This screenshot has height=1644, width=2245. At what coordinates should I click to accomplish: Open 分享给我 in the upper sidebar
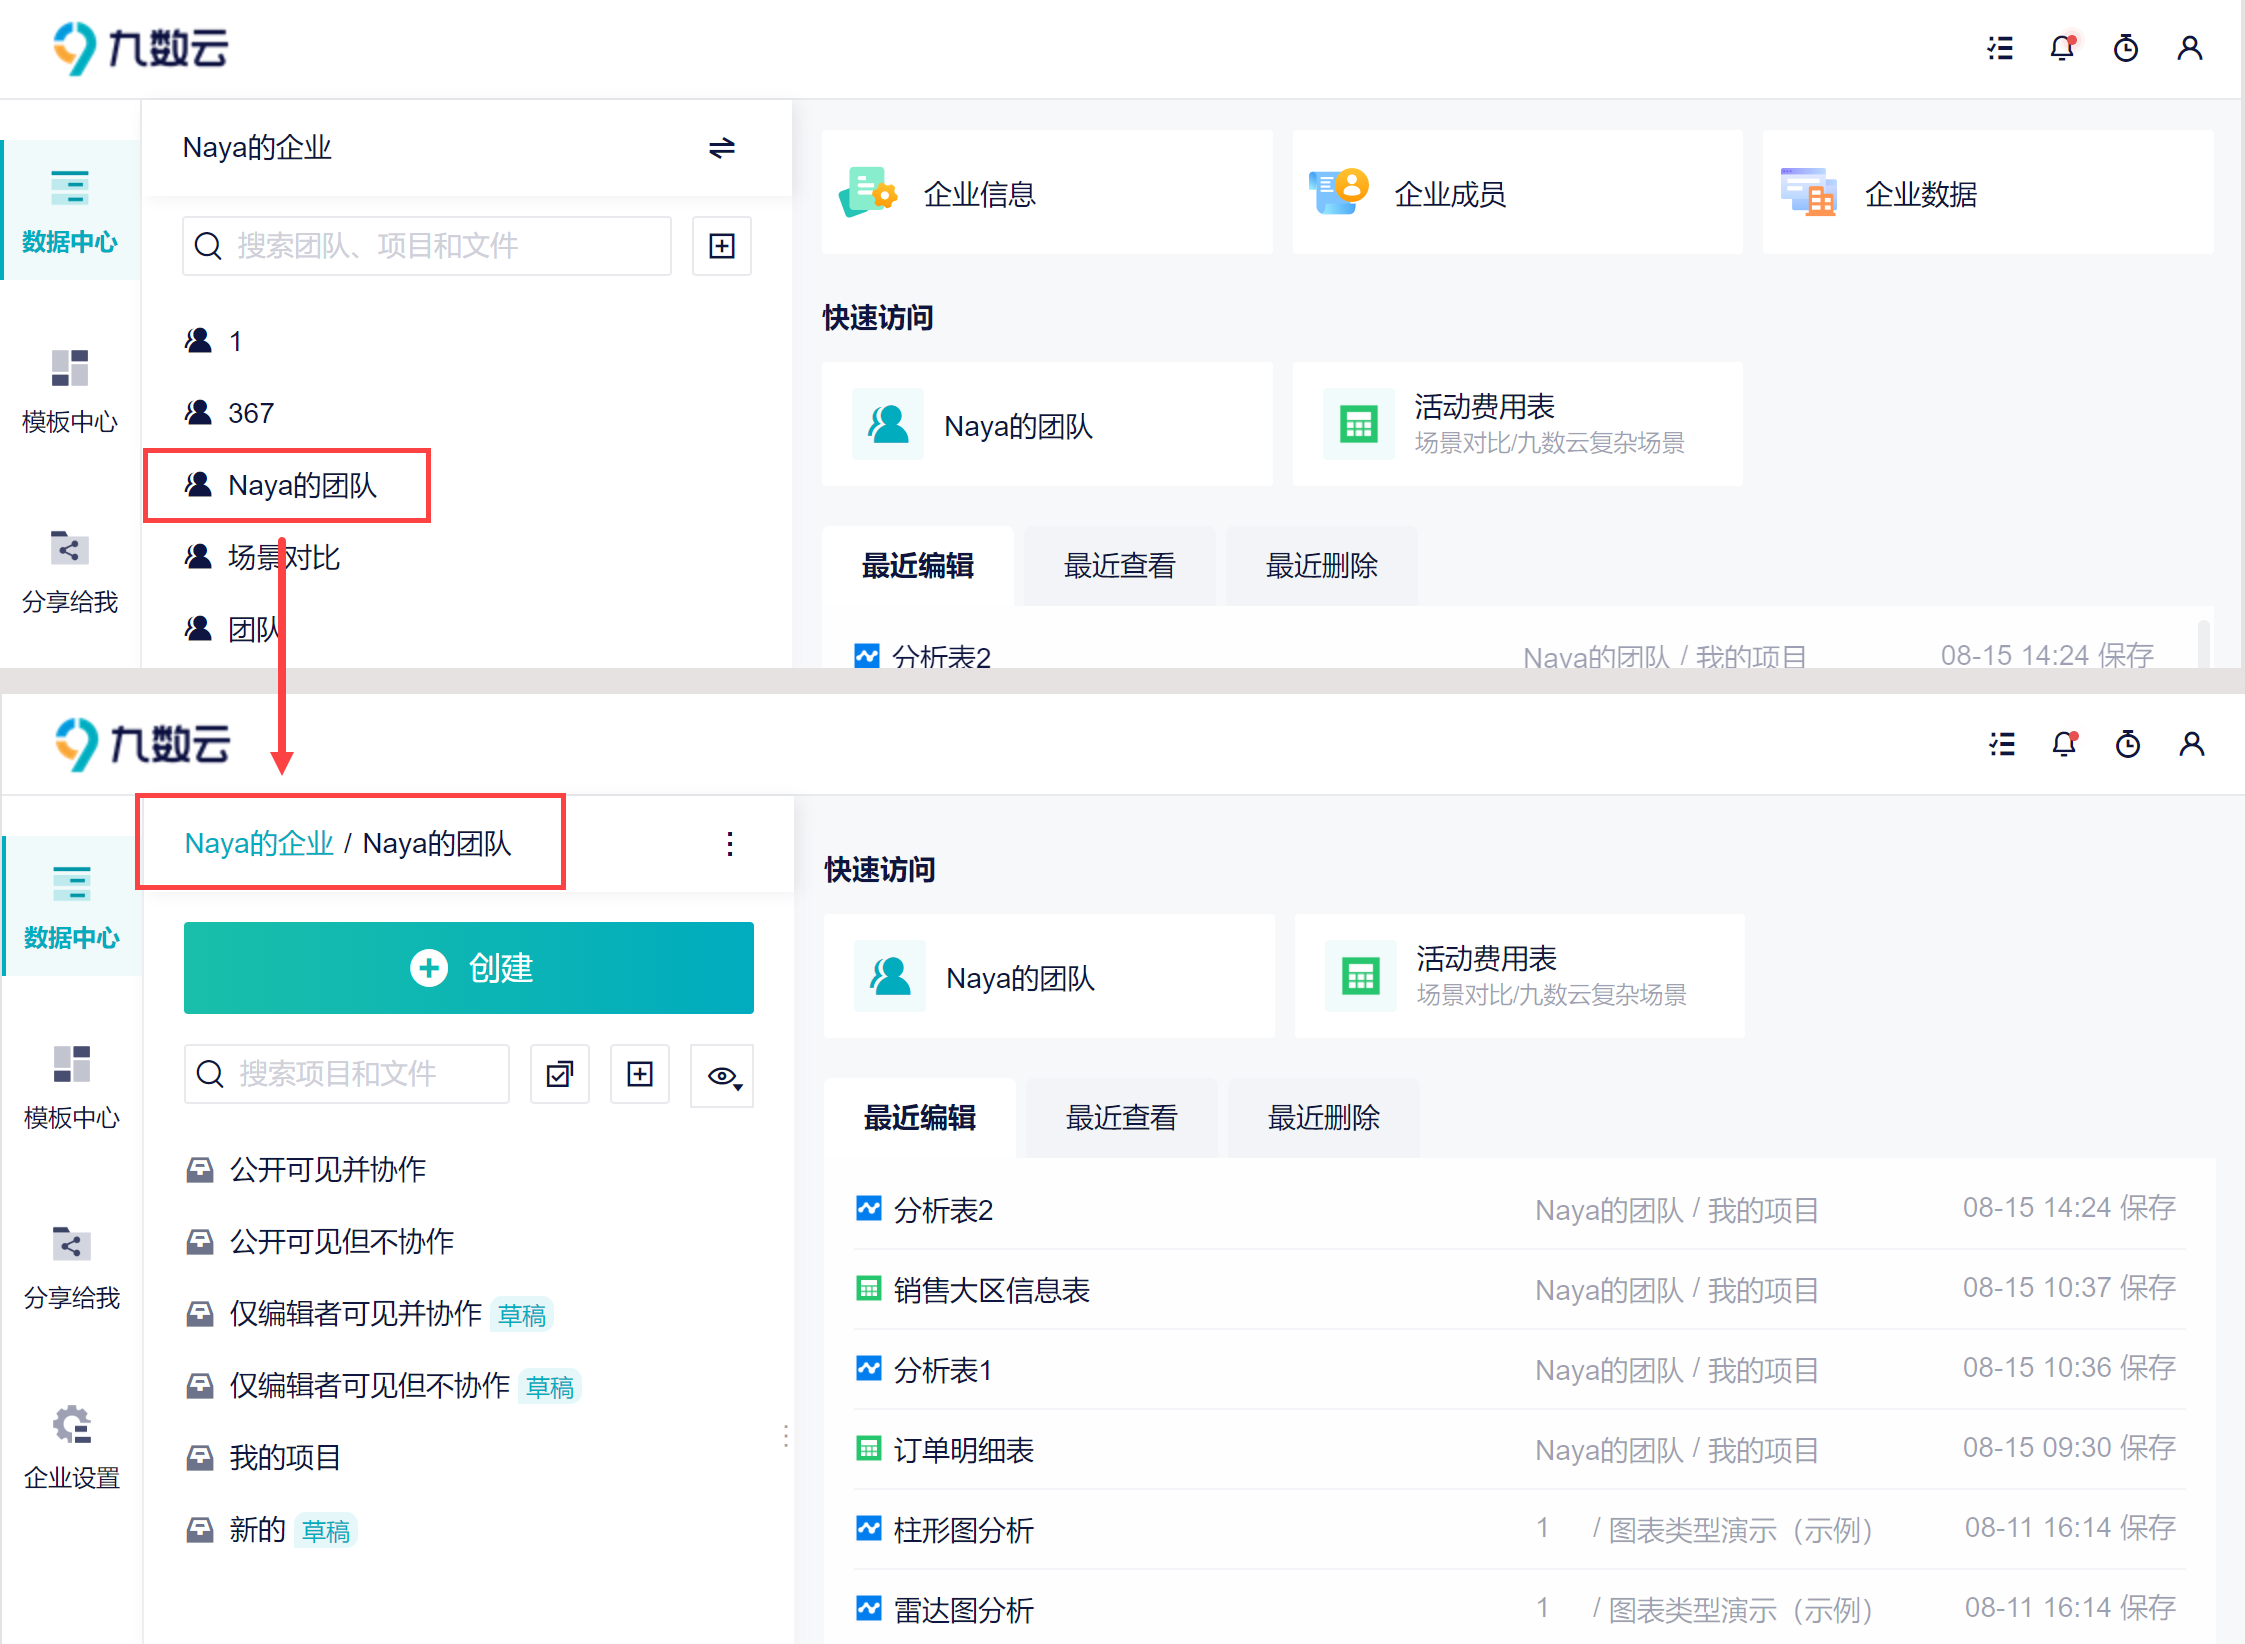[x=70, y=570]
